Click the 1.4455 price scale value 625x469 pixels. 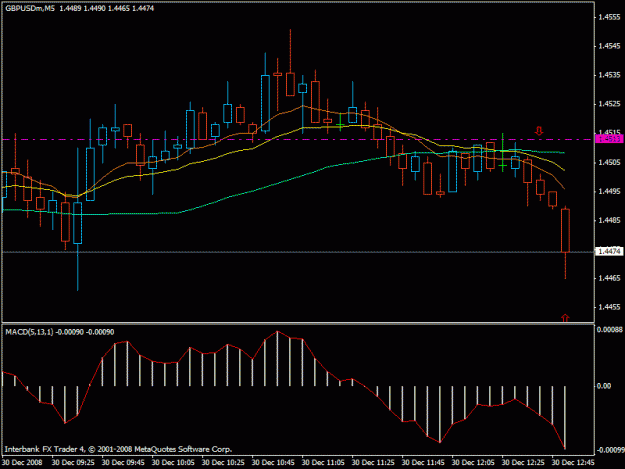click(x=609, y=307)
